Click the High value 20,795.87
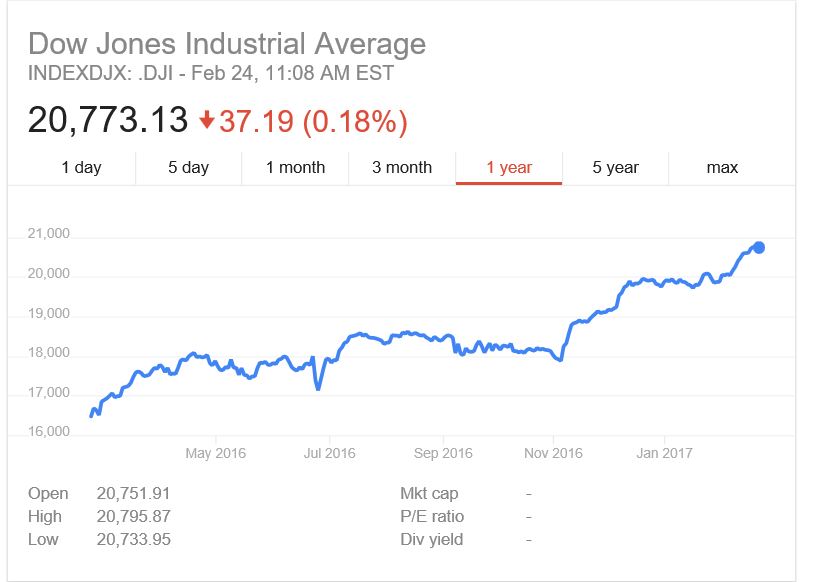The image size is (813, 582). tap(133, 516)
